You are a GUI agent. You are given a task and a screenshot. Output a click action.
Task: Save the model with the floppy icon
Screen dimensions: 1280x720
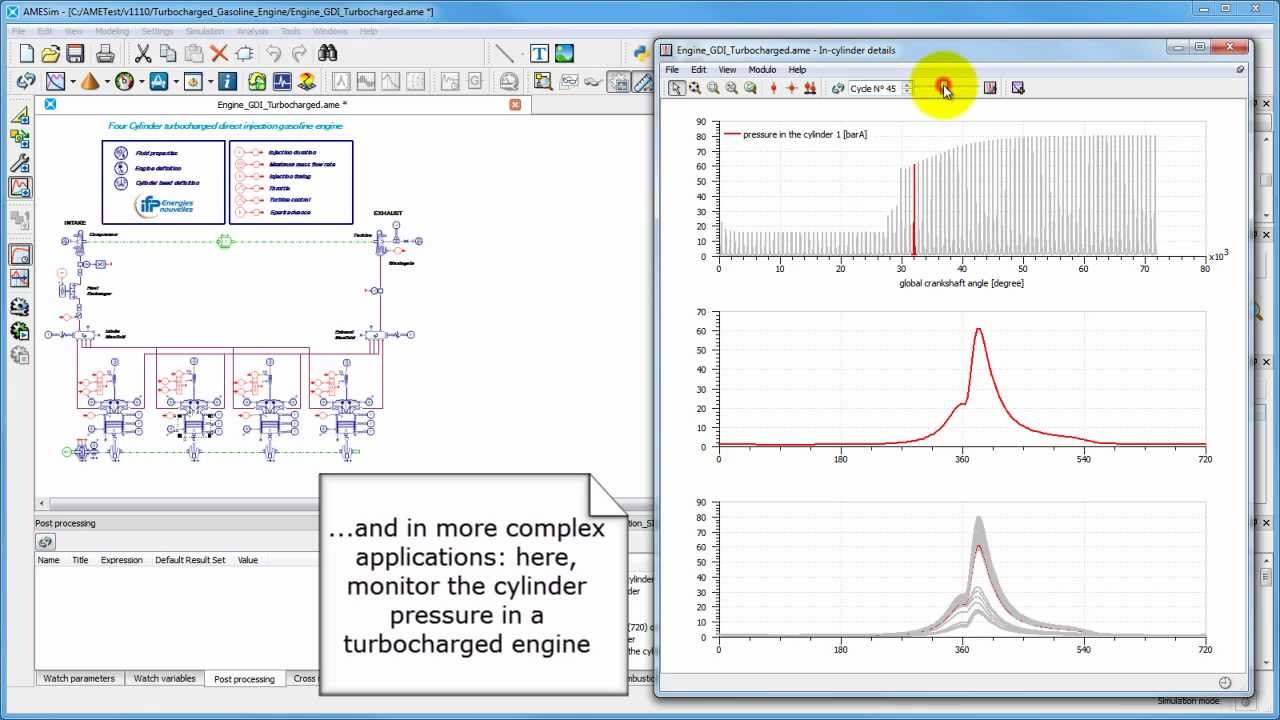pos(75,54)
